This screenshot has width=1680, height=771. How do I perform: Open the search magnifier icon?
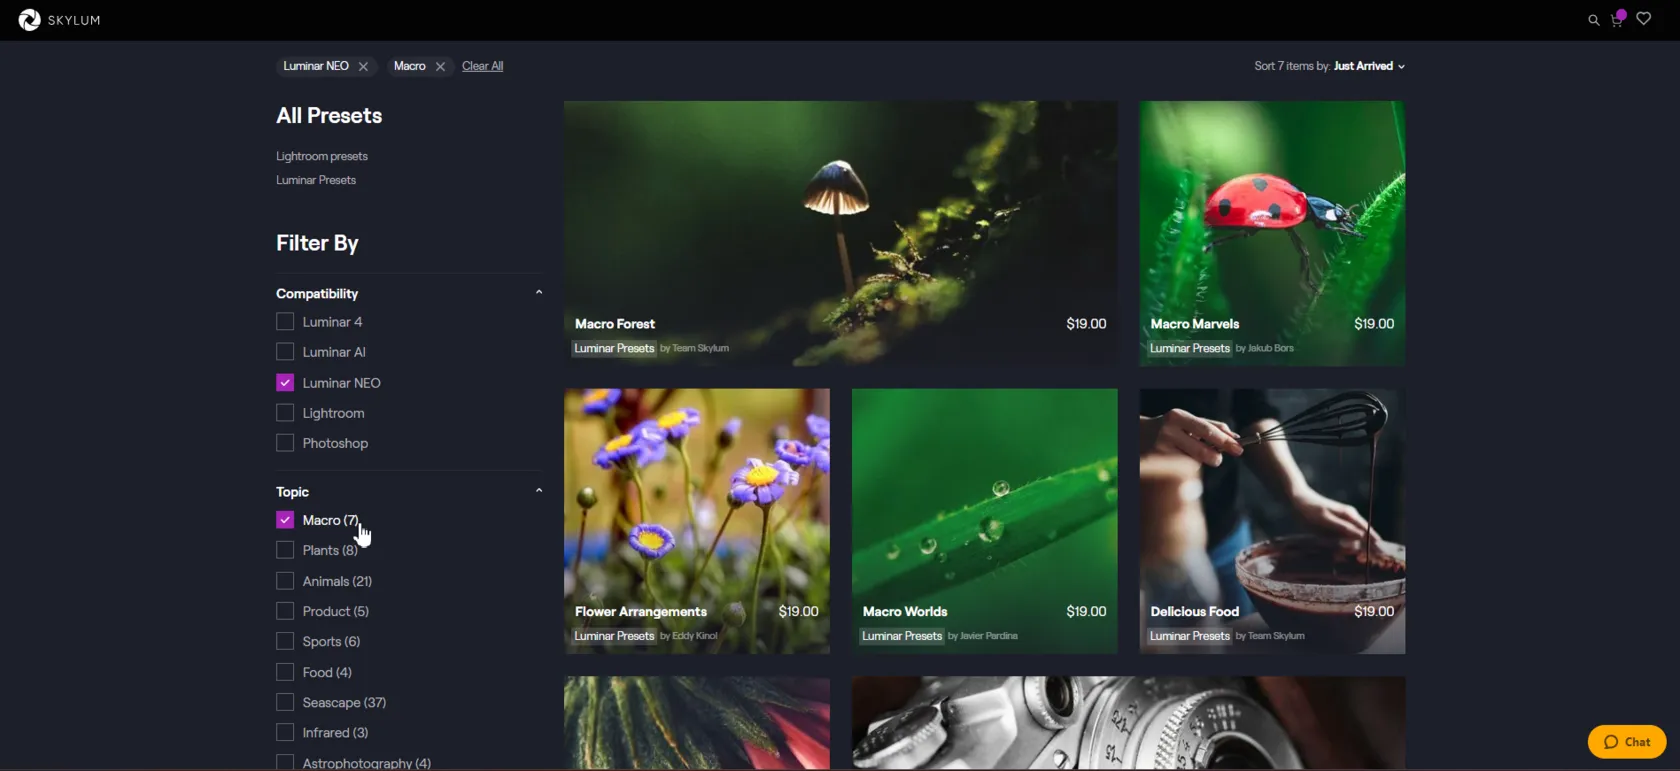point(1593,20)
